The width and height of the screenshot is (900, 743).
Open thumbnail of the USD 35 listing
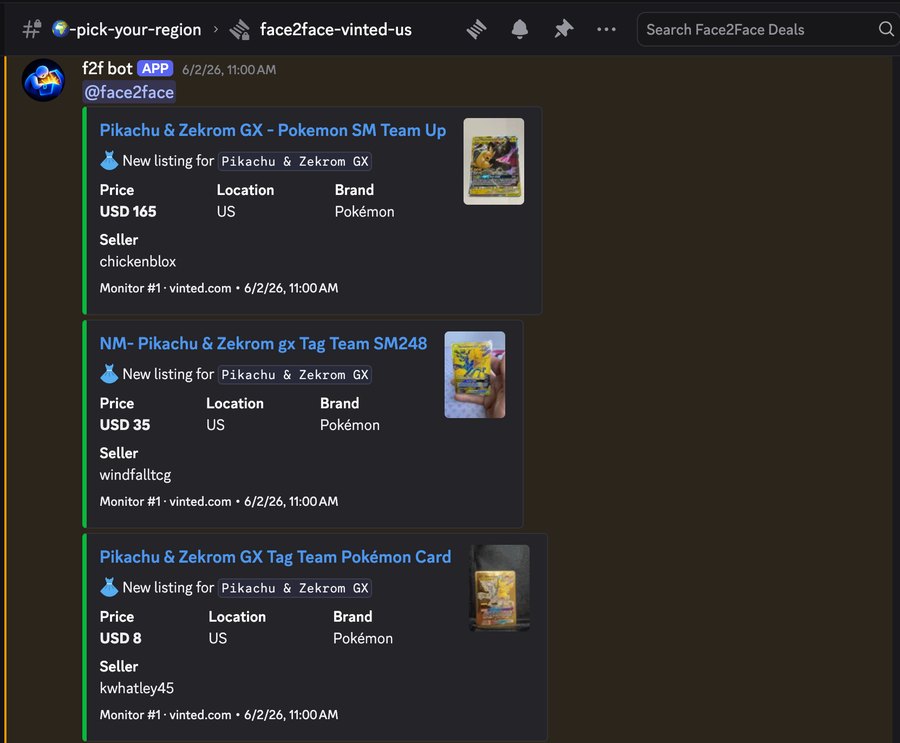475,374
